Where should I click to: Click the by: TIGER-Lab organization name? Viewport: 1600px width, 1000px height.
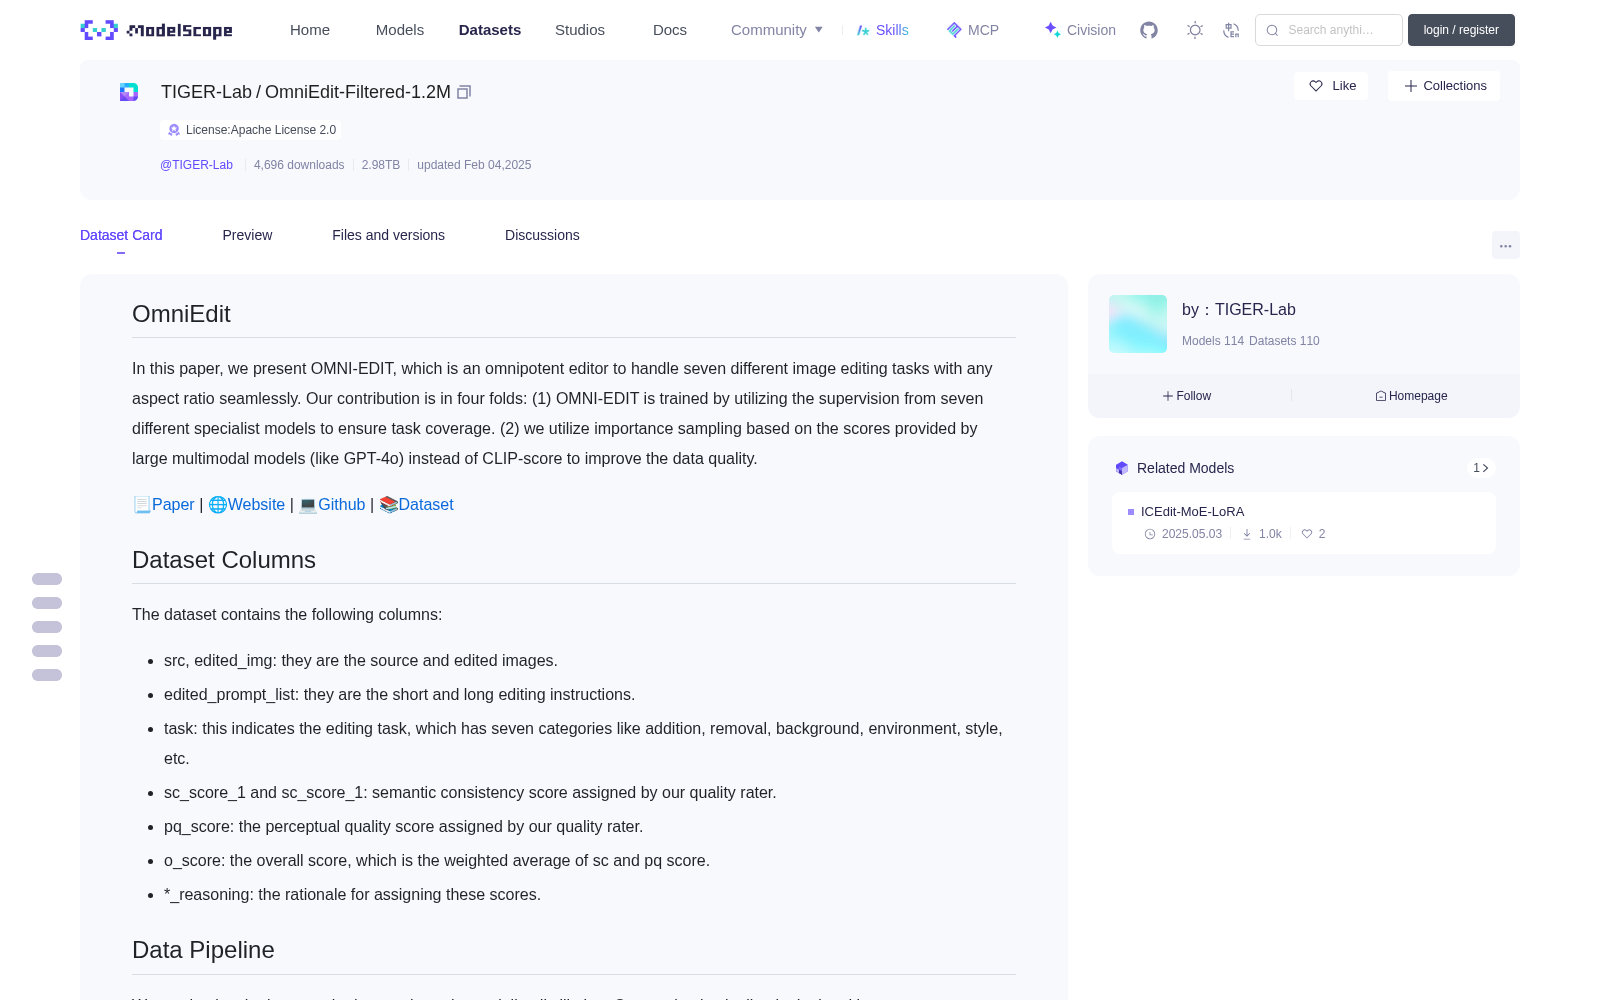pos(1239,310)
